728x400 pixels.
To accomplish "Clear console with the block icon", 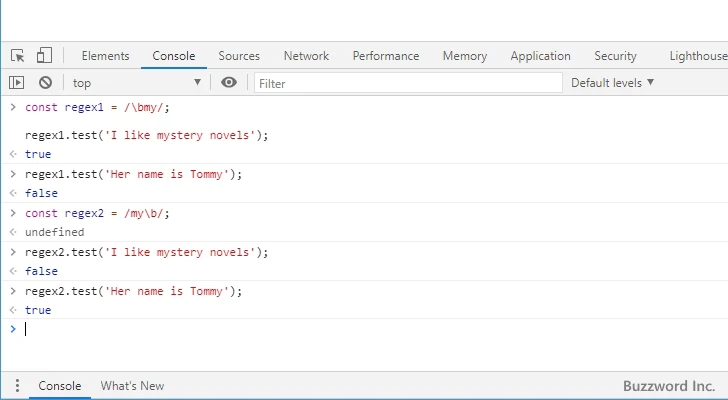I will 45,83.
